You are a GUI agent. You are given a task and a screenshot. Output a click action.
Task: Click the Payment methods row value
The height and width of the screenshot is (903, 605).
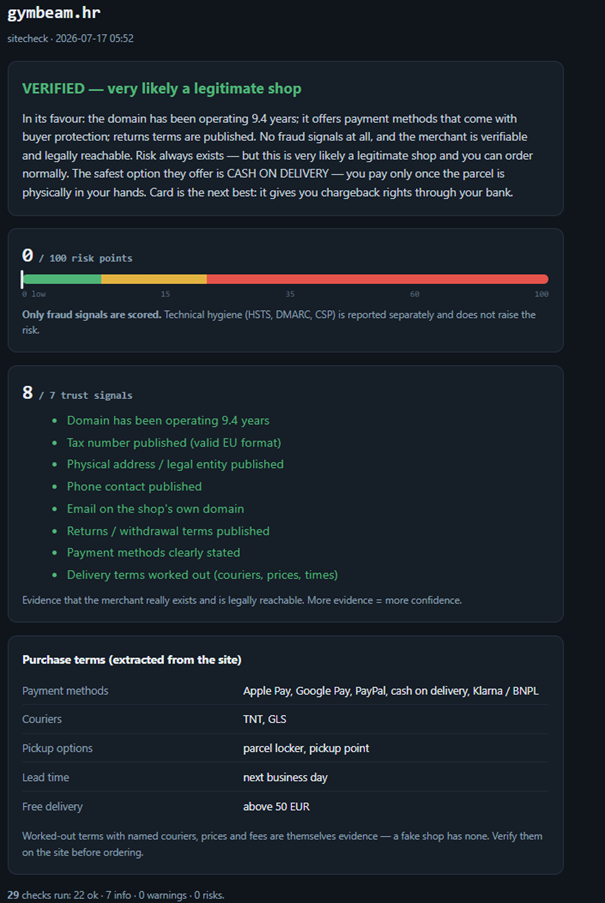click(391, 691)
